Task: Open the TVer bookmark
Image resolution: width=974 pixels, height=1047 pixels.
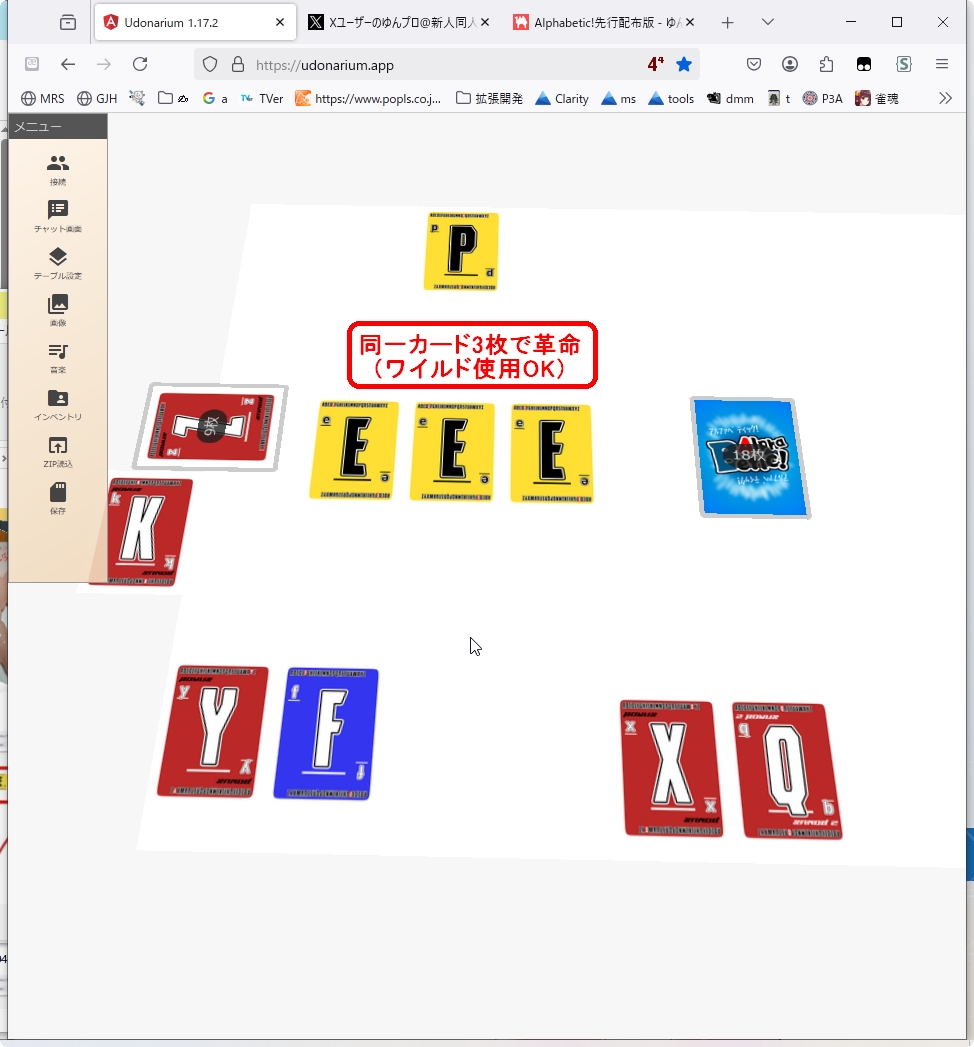Action: tap(262, 99)
